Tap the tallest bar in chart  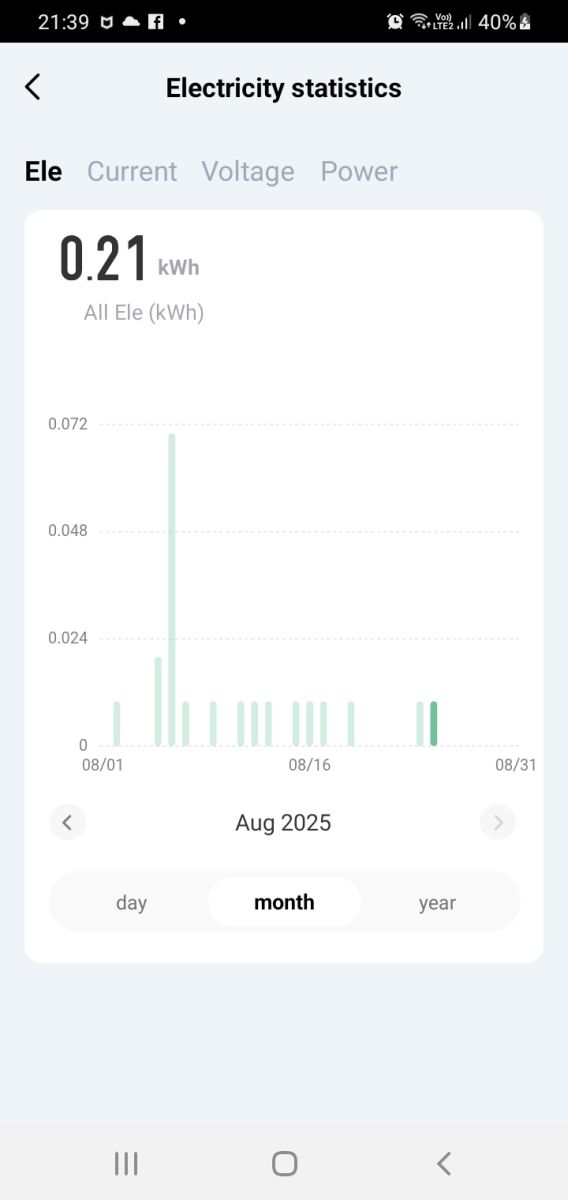point(172,589)
